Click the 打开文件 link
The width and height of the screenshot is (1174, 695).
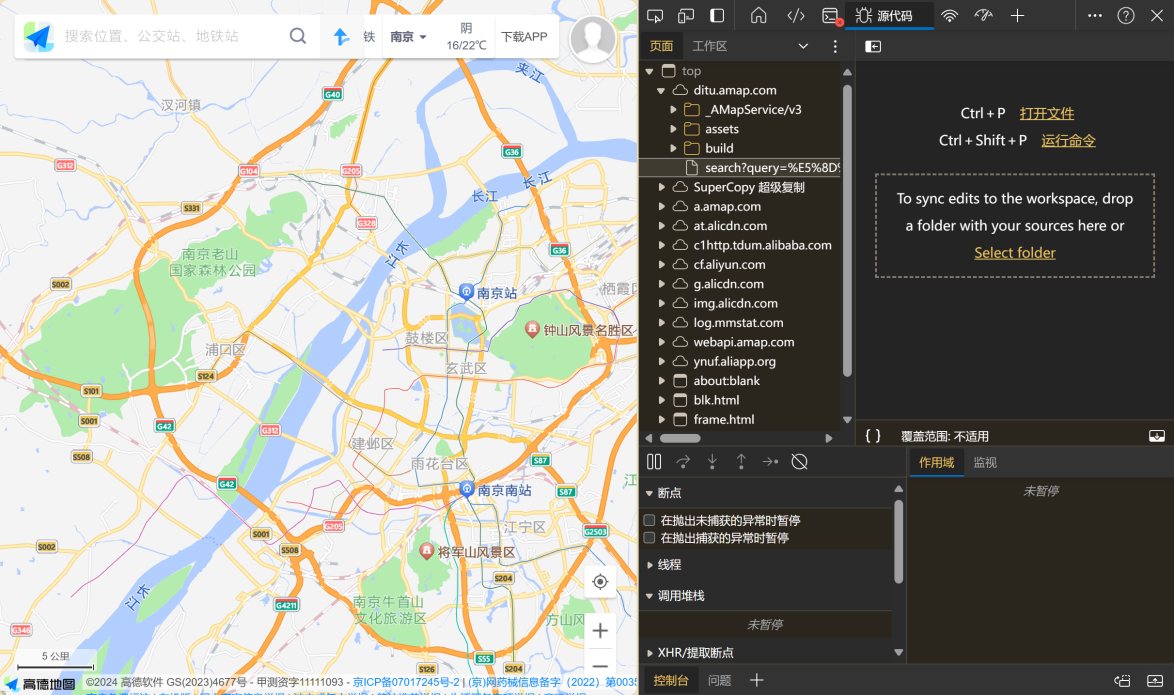coord(1047,113)
